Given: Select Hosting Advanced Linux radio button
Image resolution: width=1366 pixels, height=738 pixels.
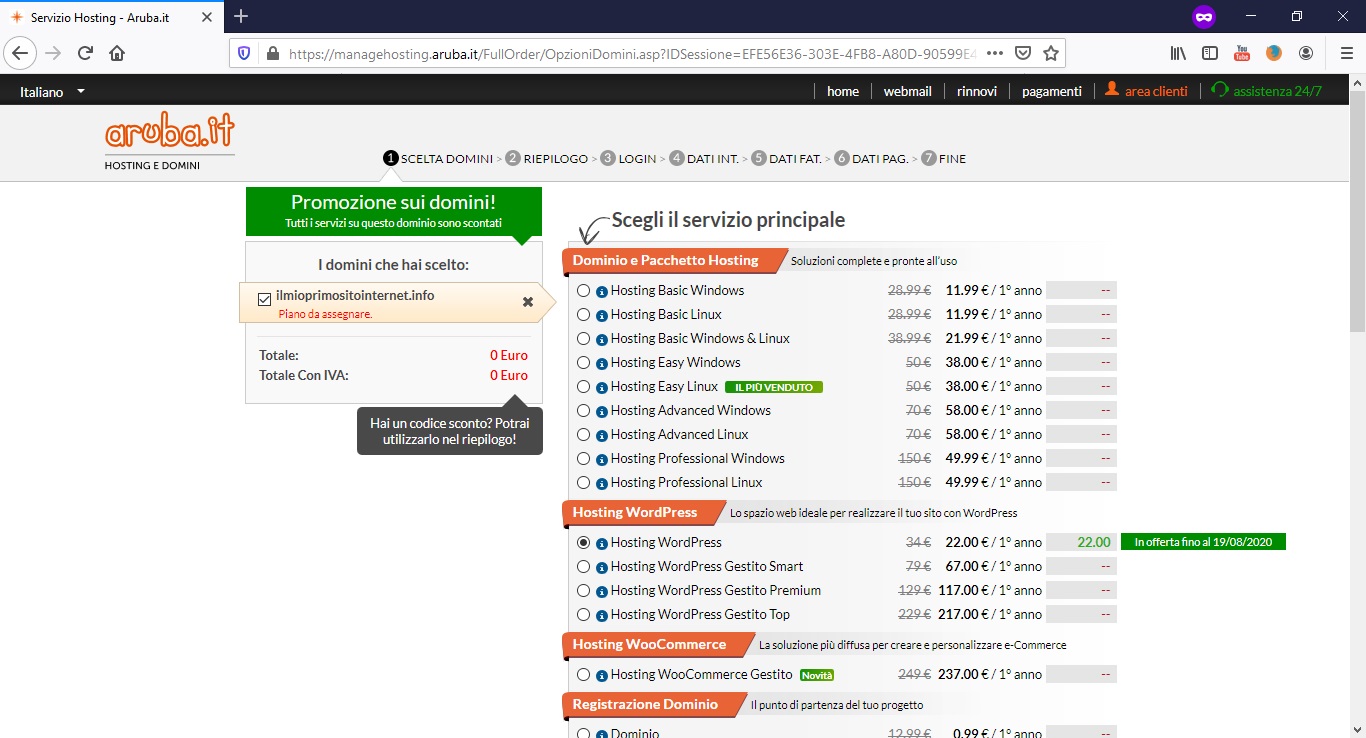Looking at the screenshot, I should [x=584, y=434].
